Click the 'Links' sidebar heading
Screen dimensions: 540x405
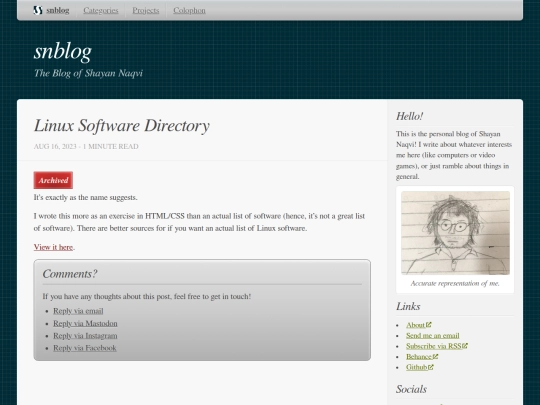tap(408, 307)
